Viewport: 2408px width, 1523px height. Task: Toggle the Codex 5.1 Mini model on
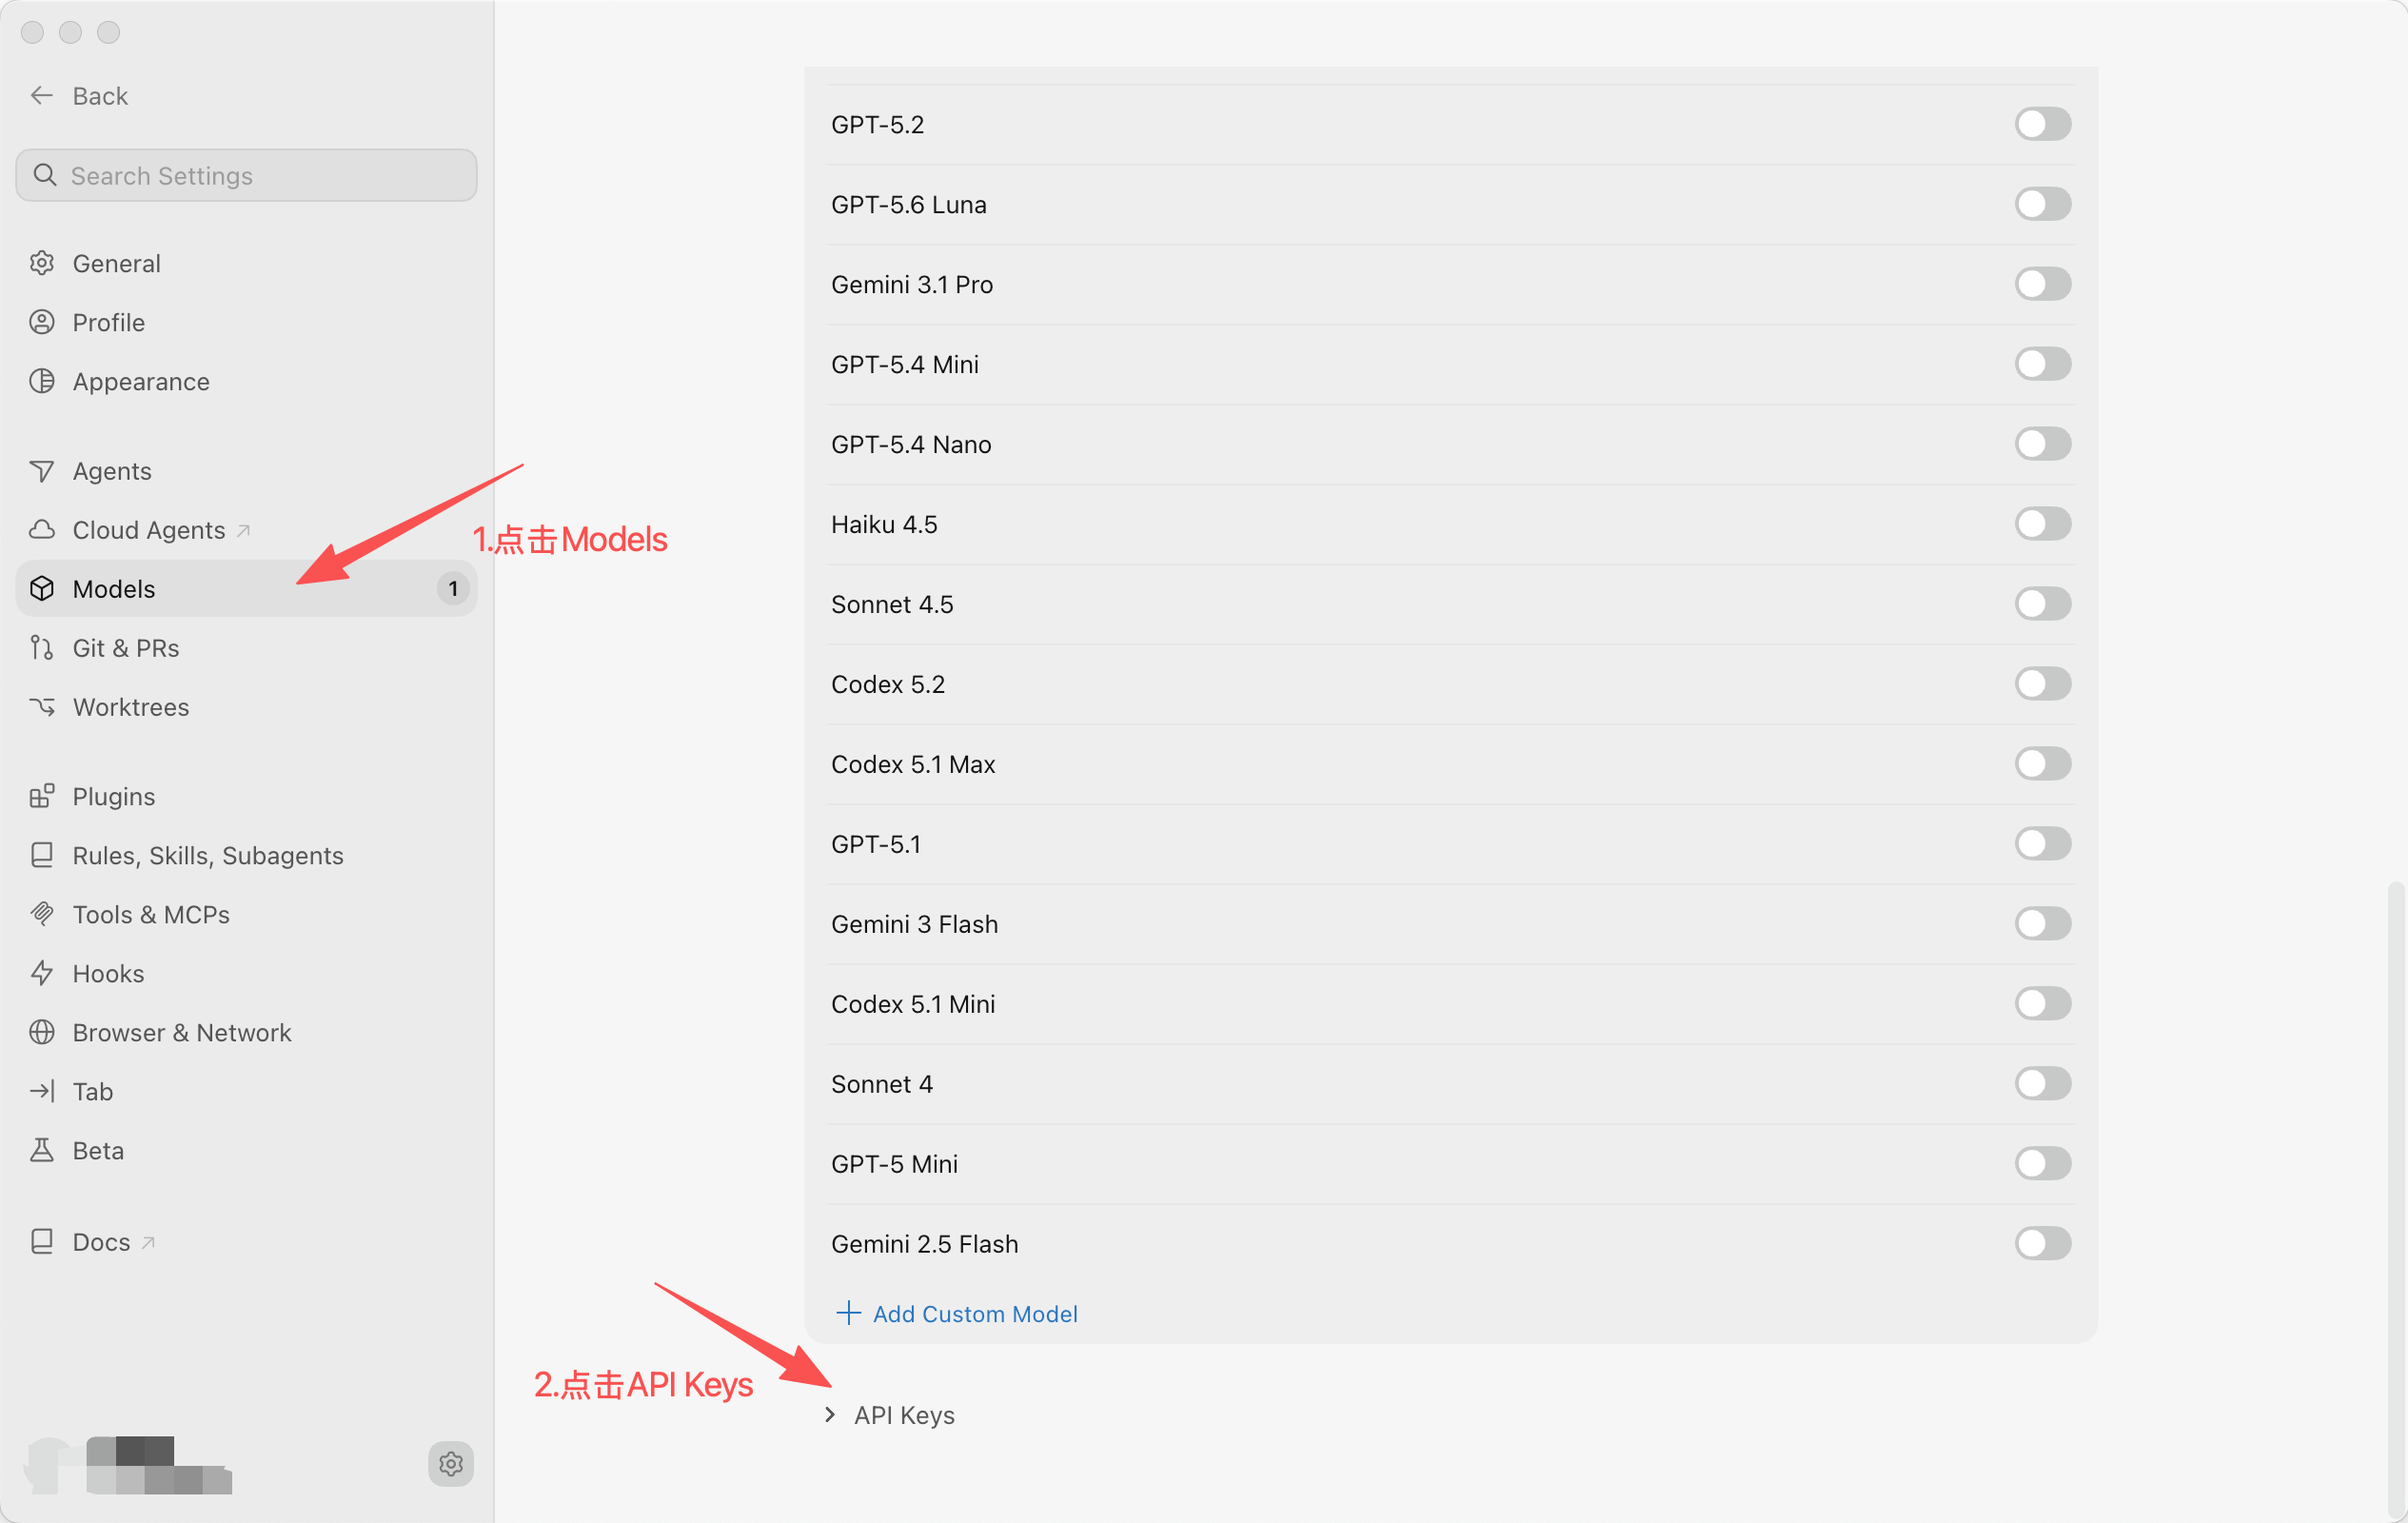[2043, 1004]
